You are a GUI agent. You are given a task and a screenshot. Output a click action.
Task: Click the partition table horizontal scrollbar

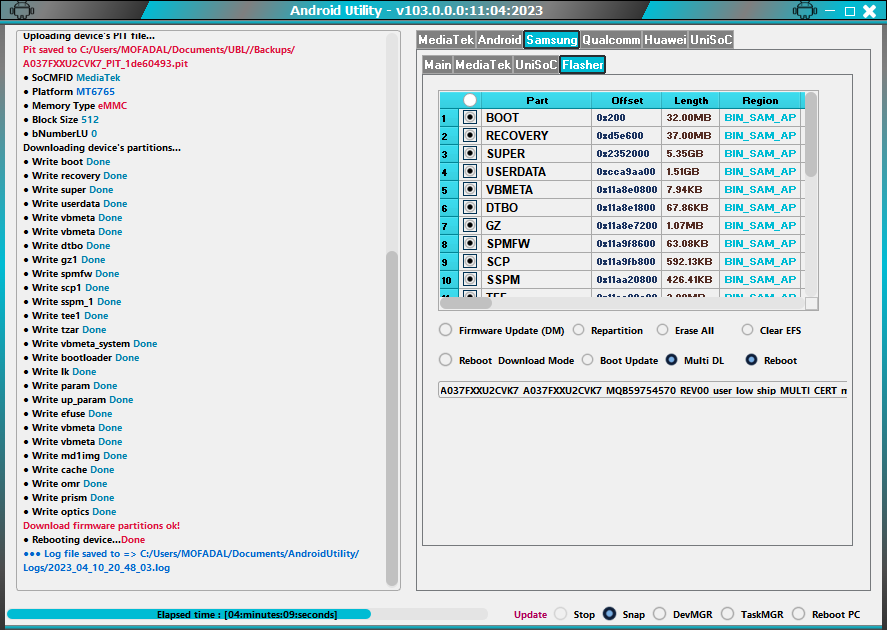466,303
